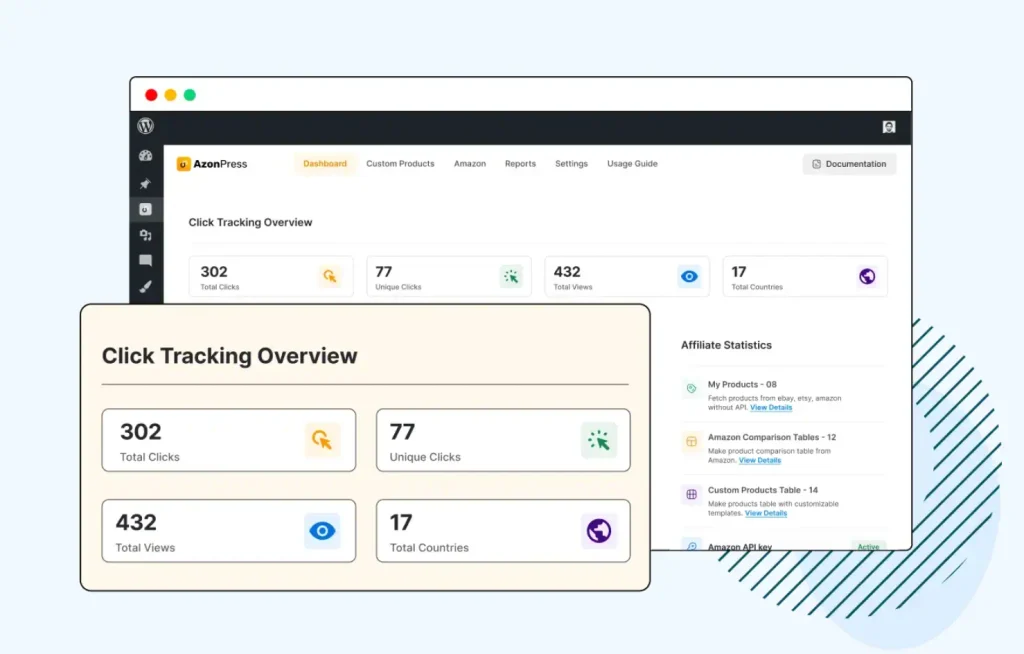The height and width of the screenshot is (654, 1024).
Task: Open the Appearance brush icon in sidebar
Action: coord(146,286)
